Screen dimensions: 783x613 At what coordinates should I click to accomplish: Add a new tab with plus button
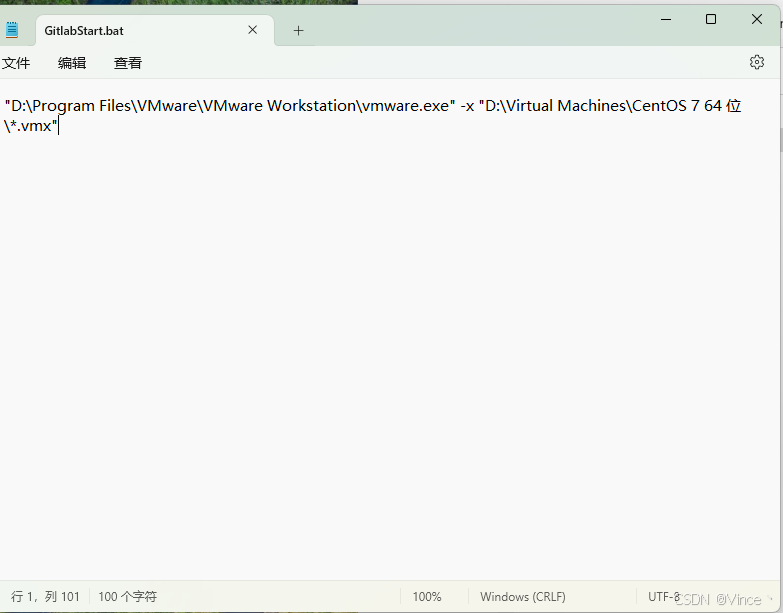(x=298, y=31)
